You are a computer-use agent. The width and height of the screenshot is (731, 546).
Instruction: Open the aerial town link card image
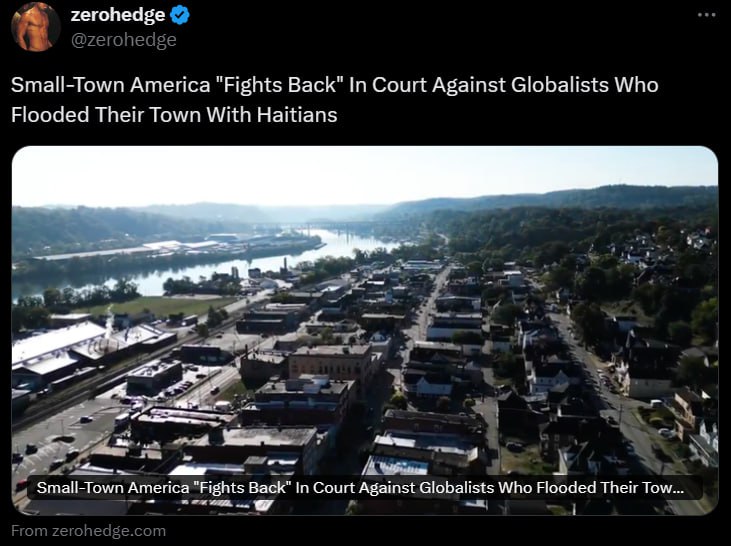point(365,331)
